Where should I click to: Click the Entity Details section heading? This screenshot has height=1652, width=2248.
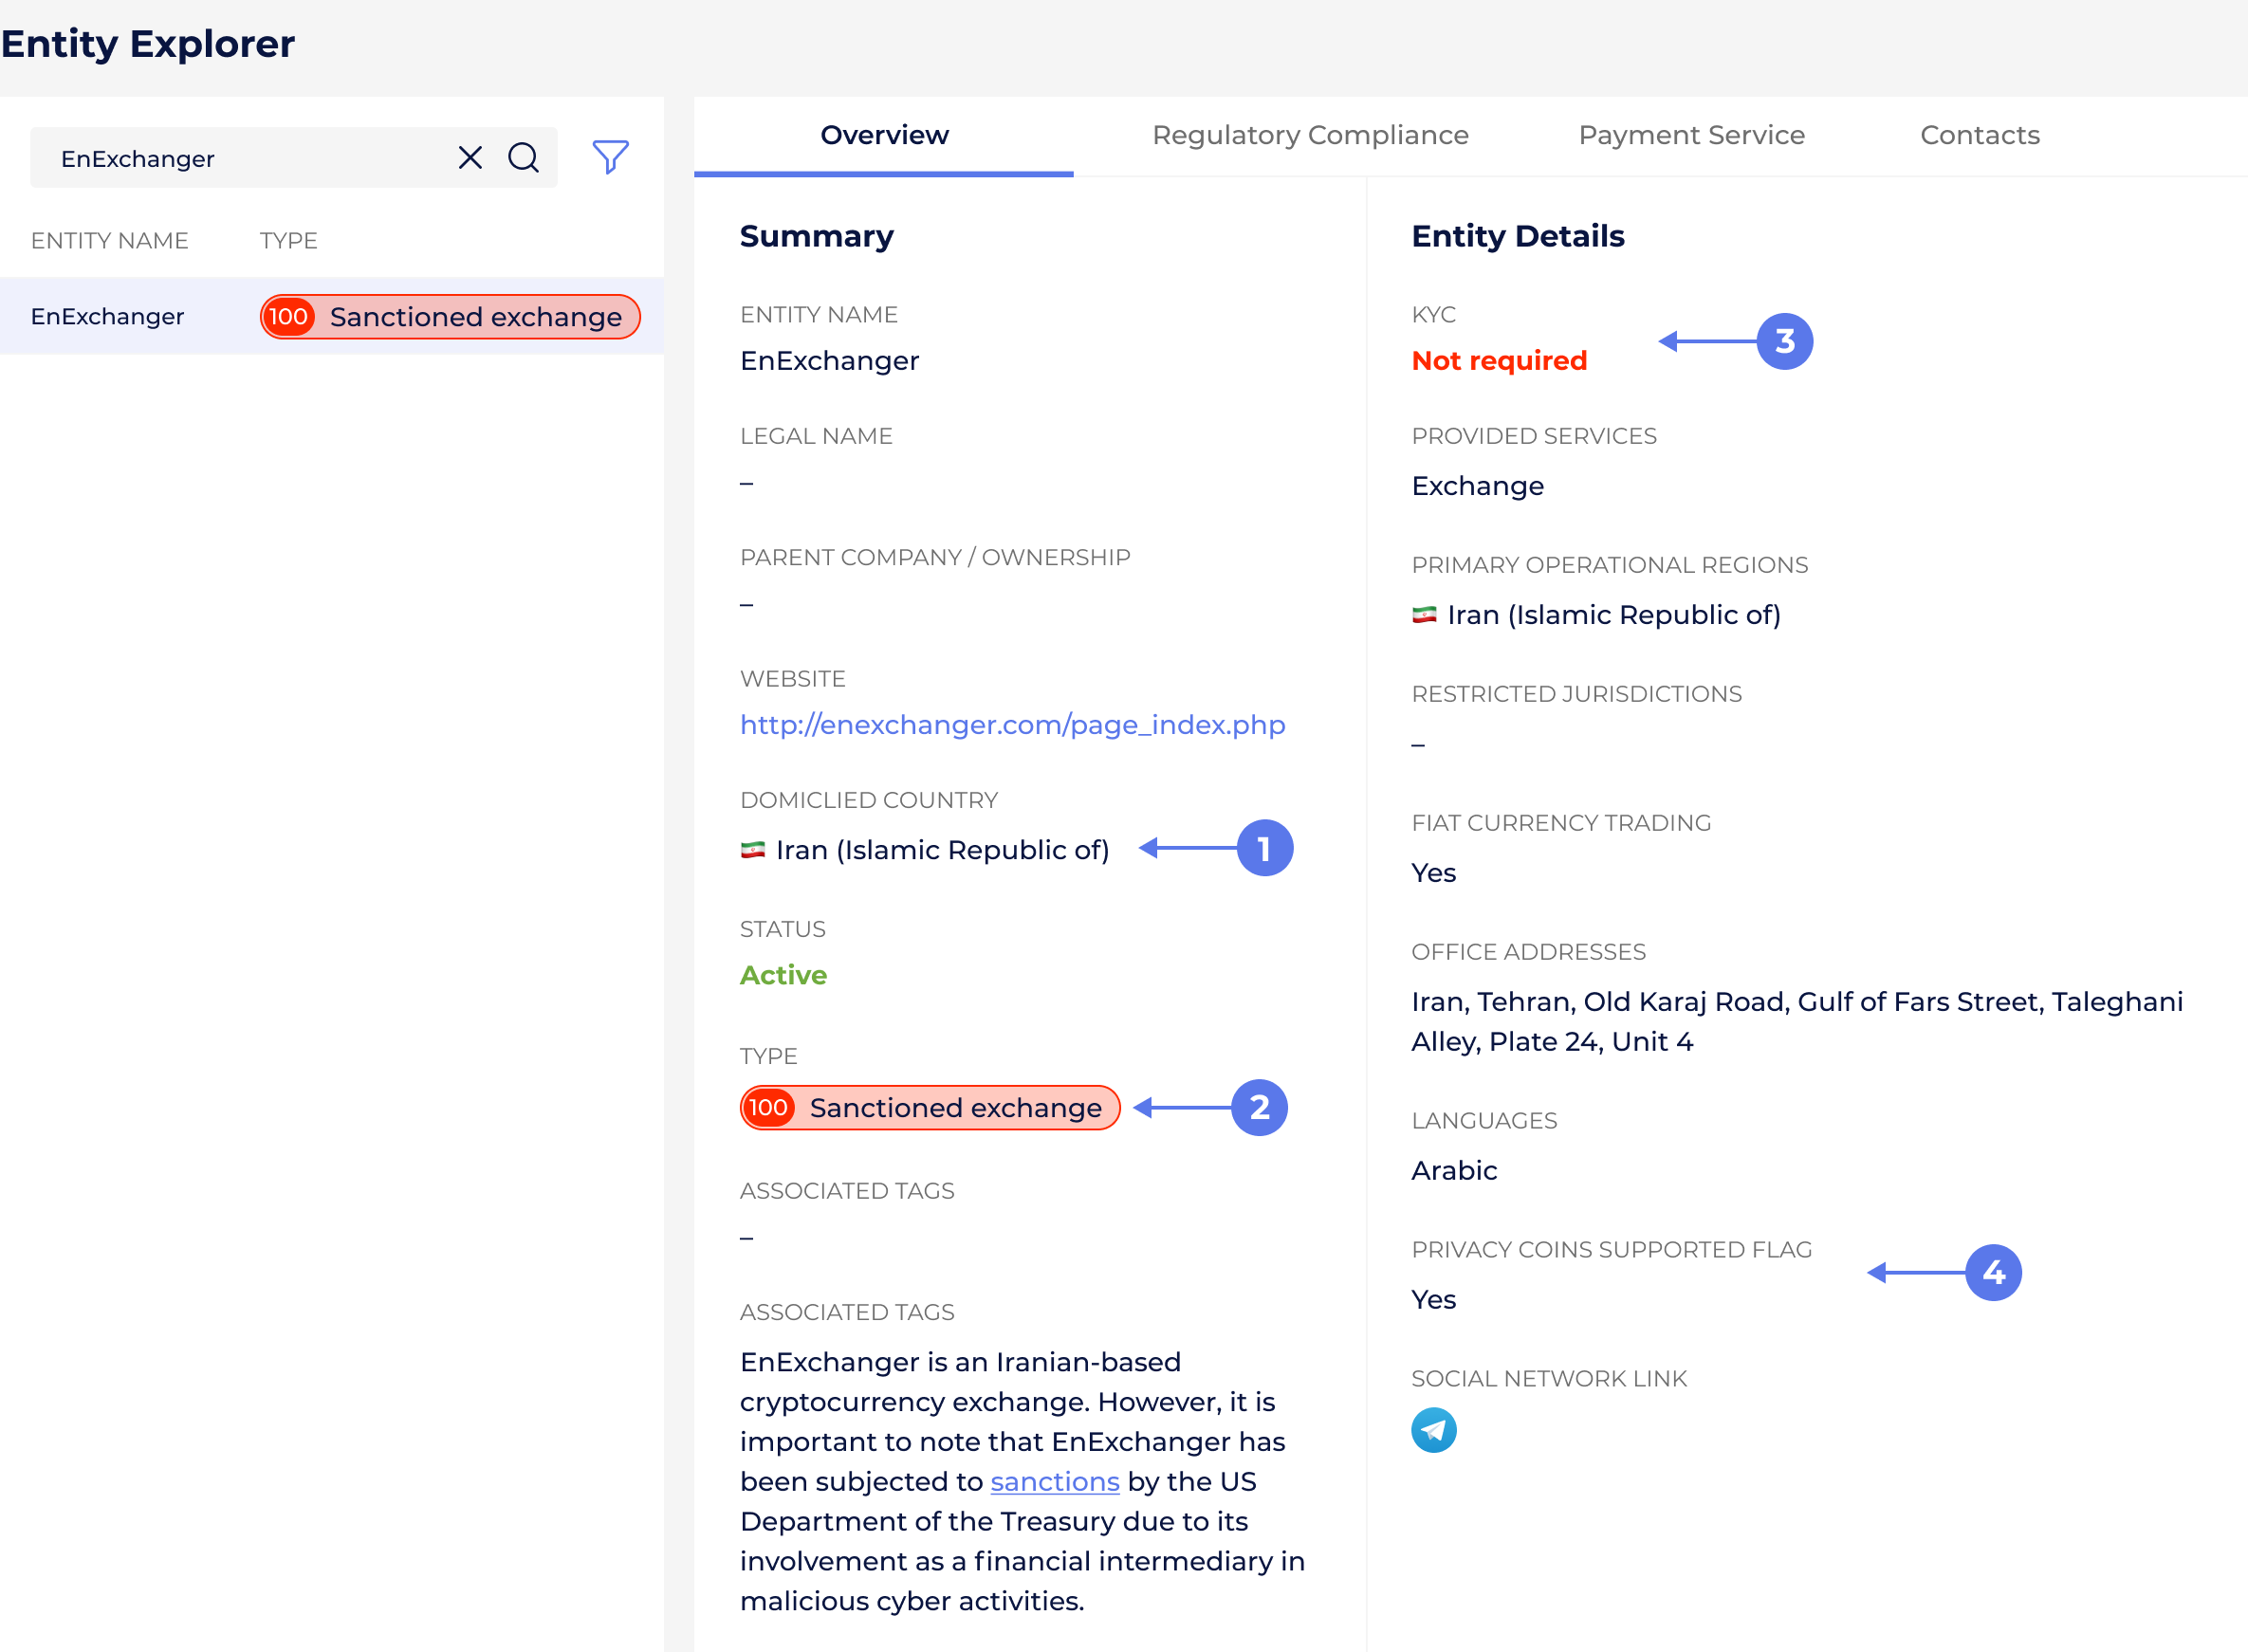pyautogui.click(x=1517, y=236)
